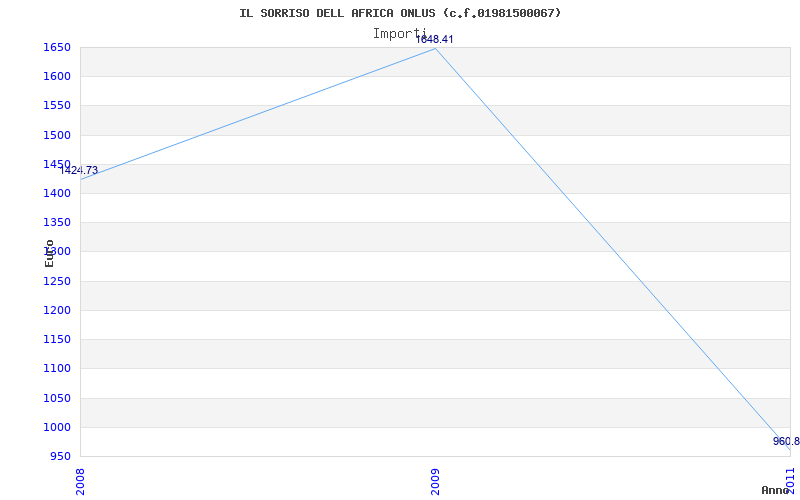The height and width of the screenshot is (500, 800).
Task: Select the 1648.41 data point label
Action: click(x=435, y=40)
